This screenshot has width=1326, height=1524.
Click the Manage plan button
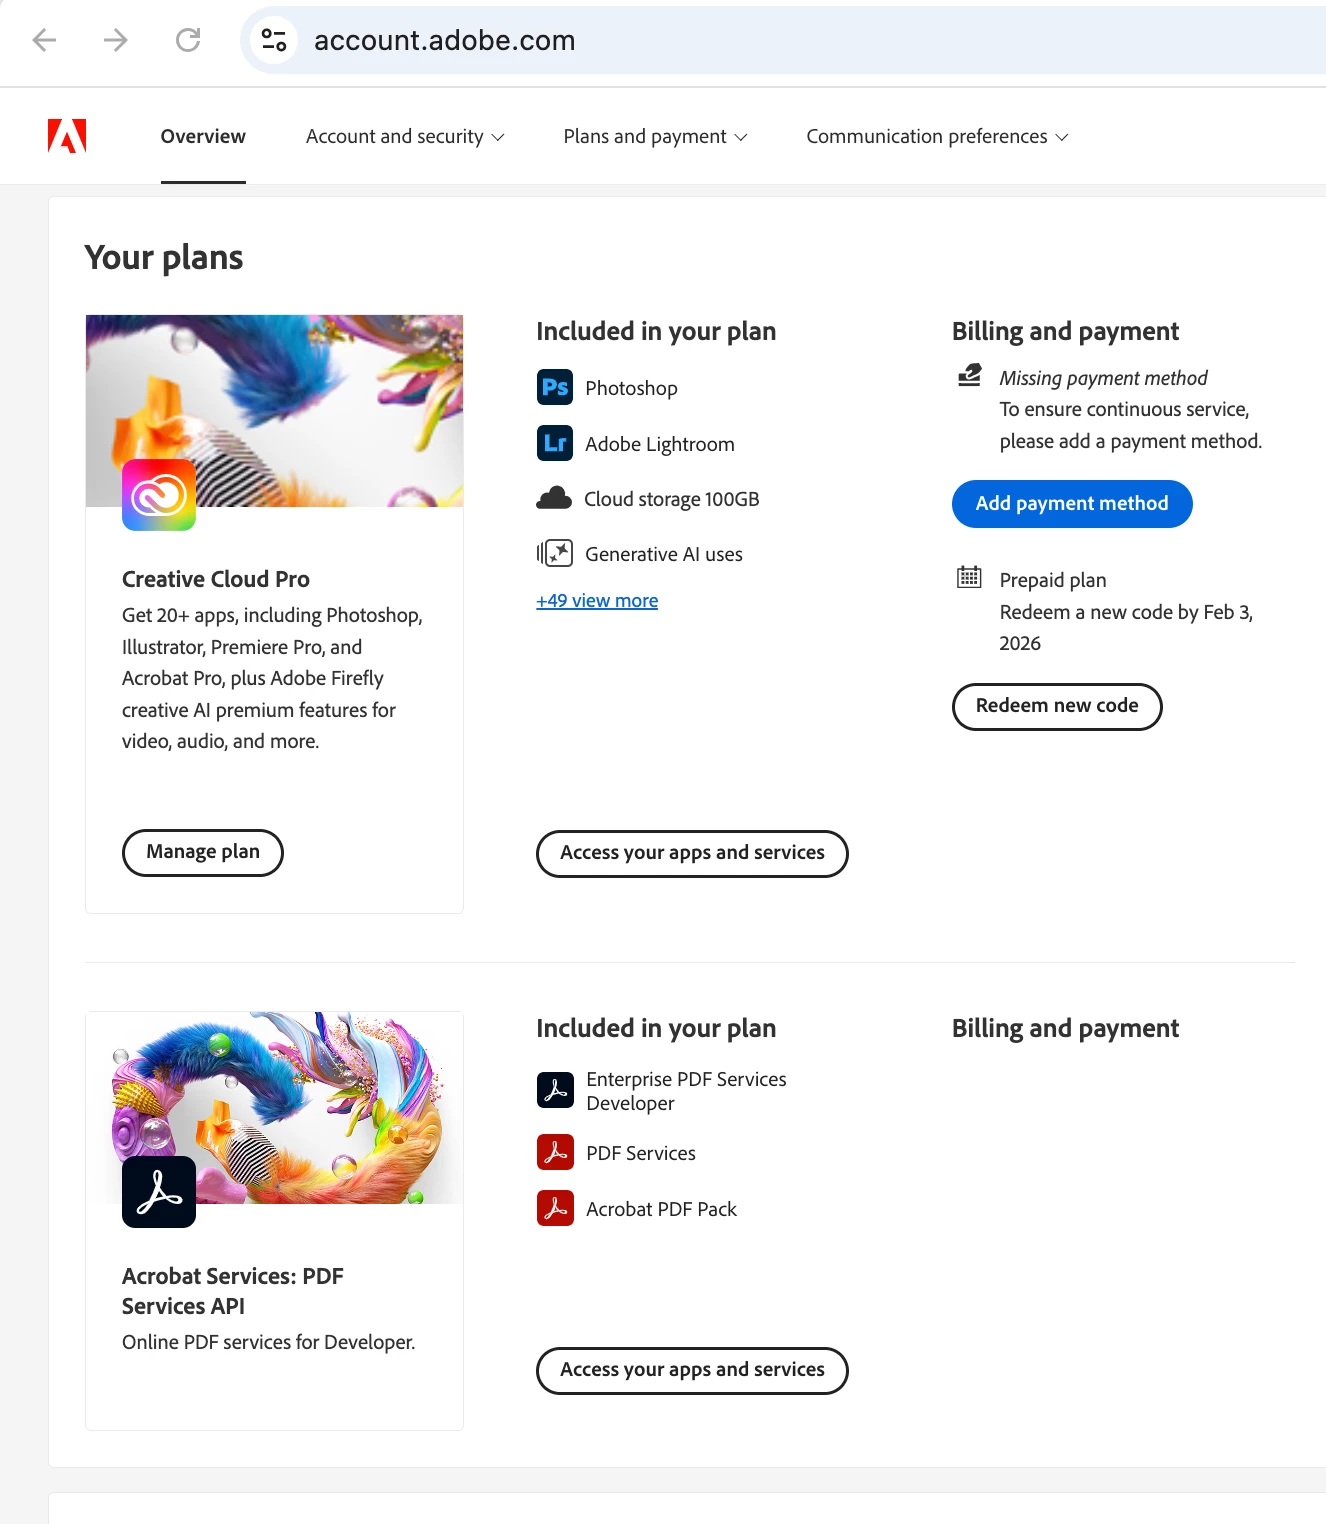tap(203, 852)
